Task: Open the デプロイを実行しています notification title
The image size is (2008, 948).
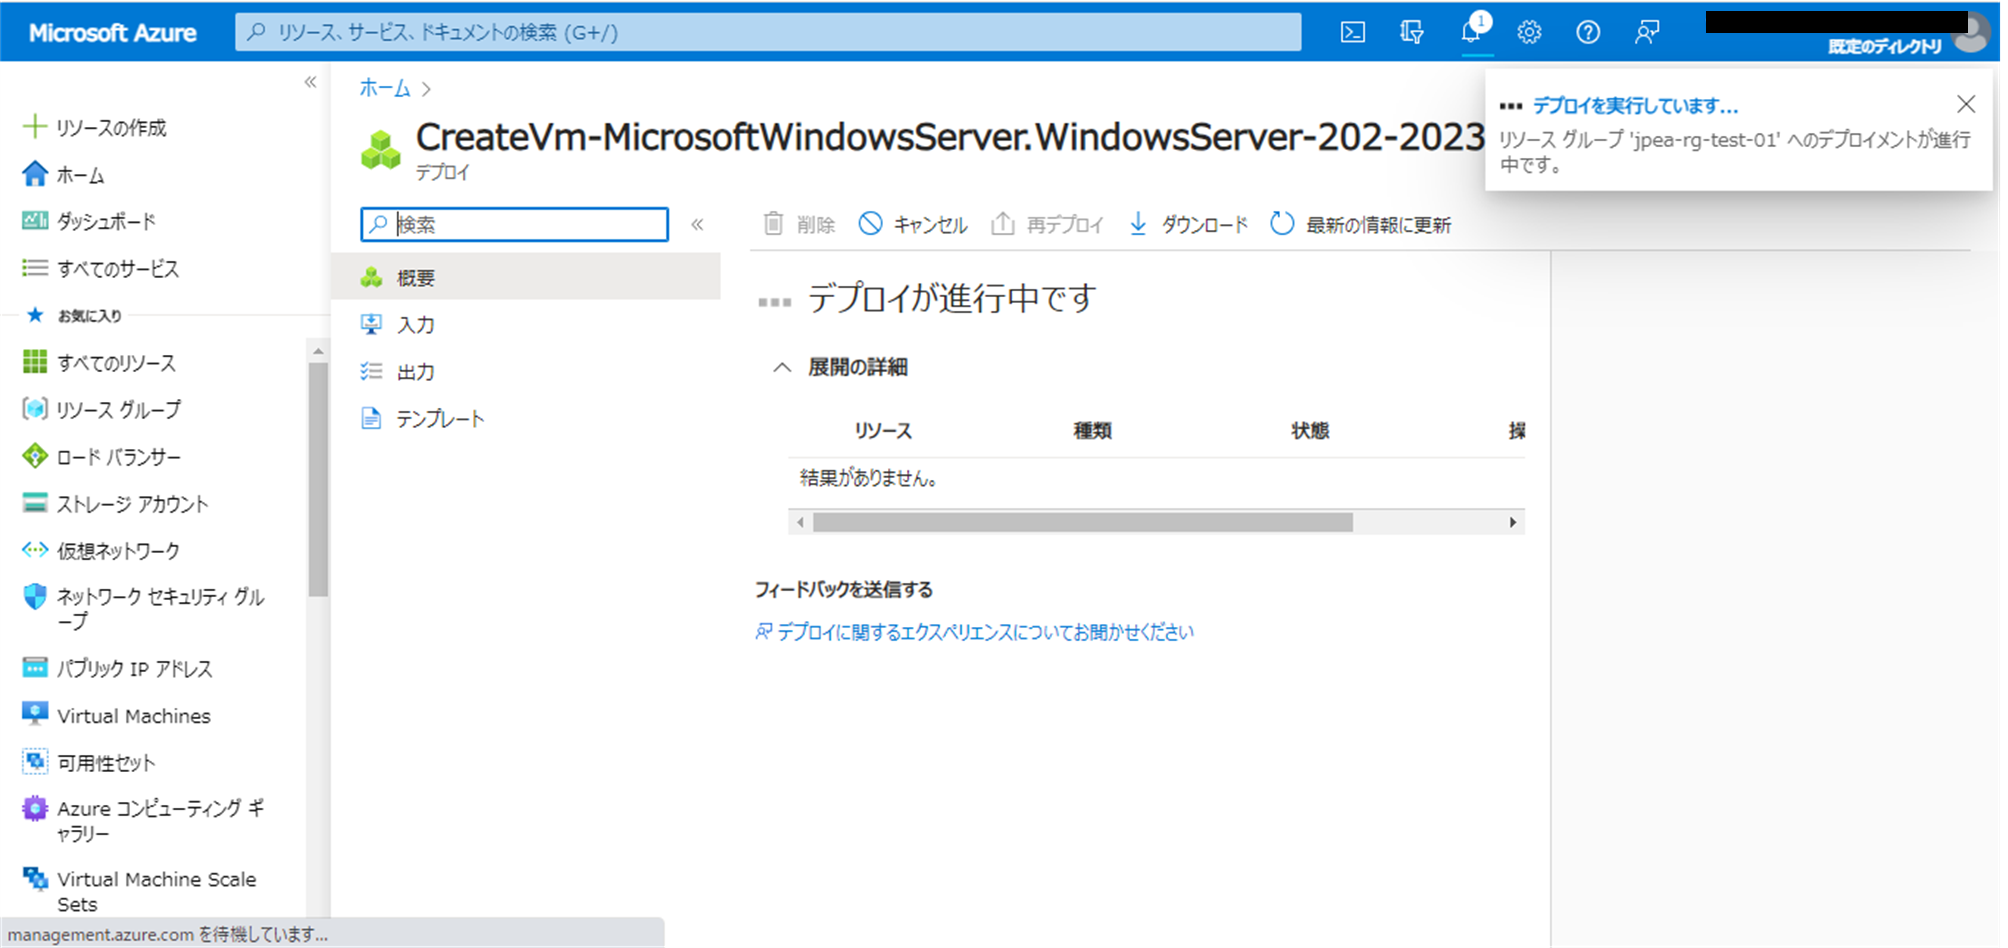Action: (1635, 105)
